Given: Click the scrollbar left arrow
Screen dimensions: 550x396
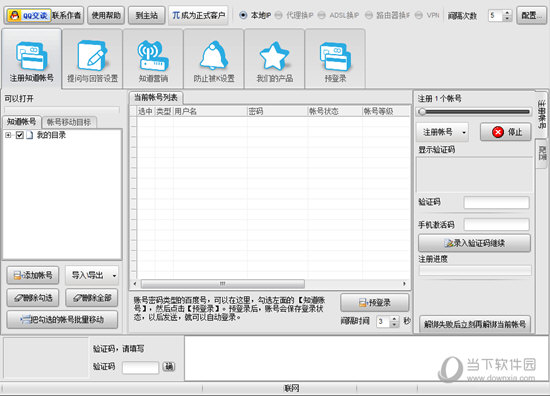Looking at the screenshot, I should [x=135, y=283].
